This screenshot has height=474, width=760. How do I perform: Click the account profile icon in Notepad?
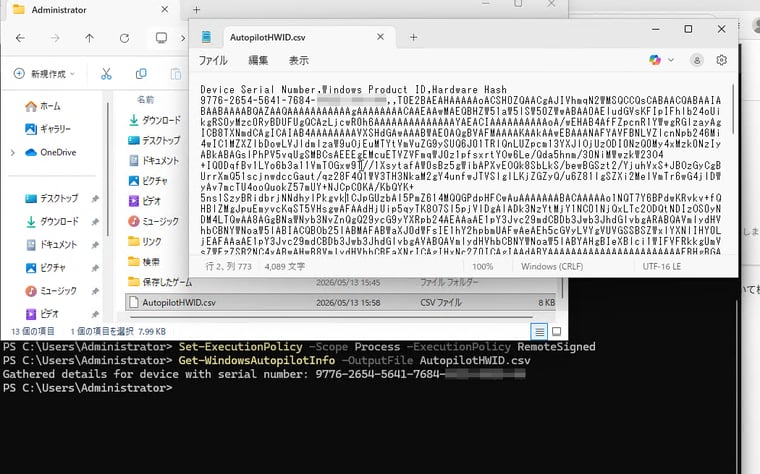(697, 60)
